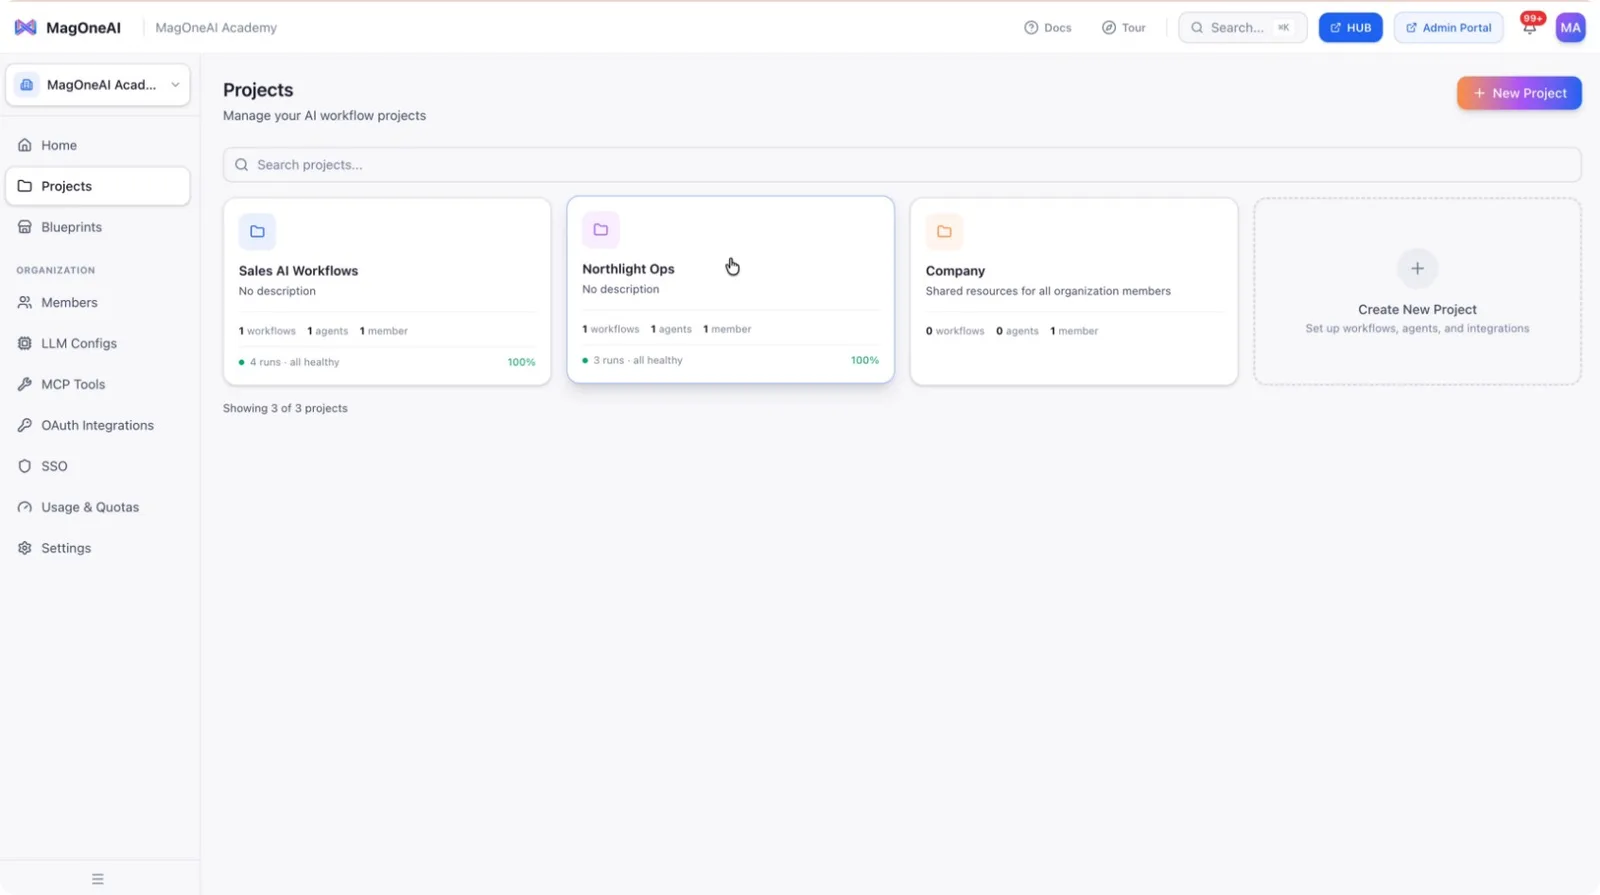Click the Northlight Ops folder icon
The height and width of the screenshot is (895, 1600).
pyautogui.click(x=601, y=230)
